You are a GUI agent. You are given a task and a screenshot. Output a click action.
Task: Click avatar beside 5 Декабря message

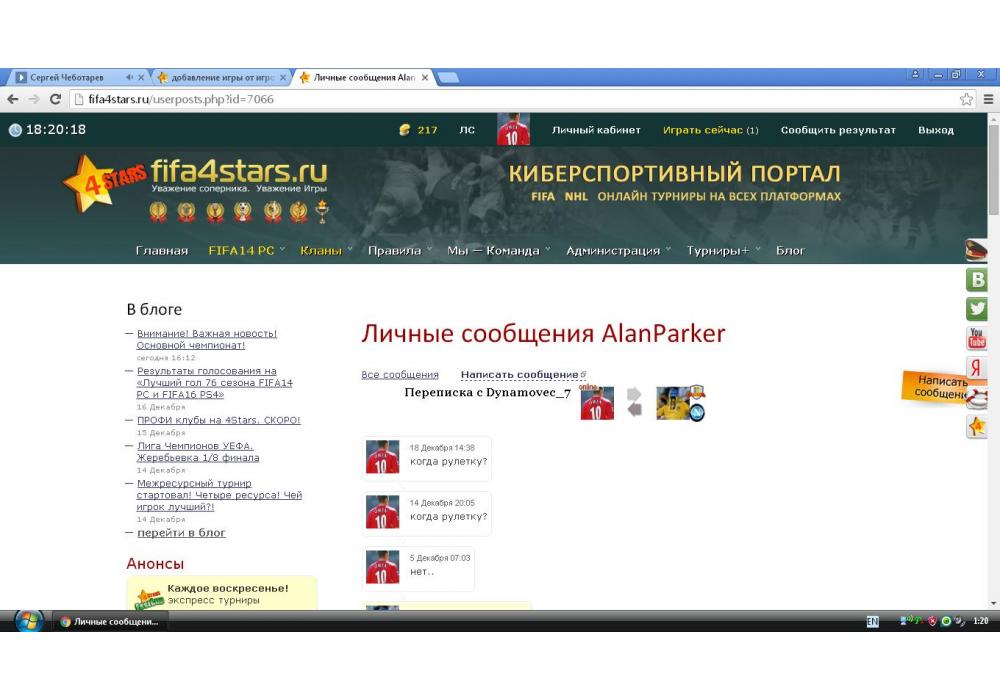coord(383,567)
